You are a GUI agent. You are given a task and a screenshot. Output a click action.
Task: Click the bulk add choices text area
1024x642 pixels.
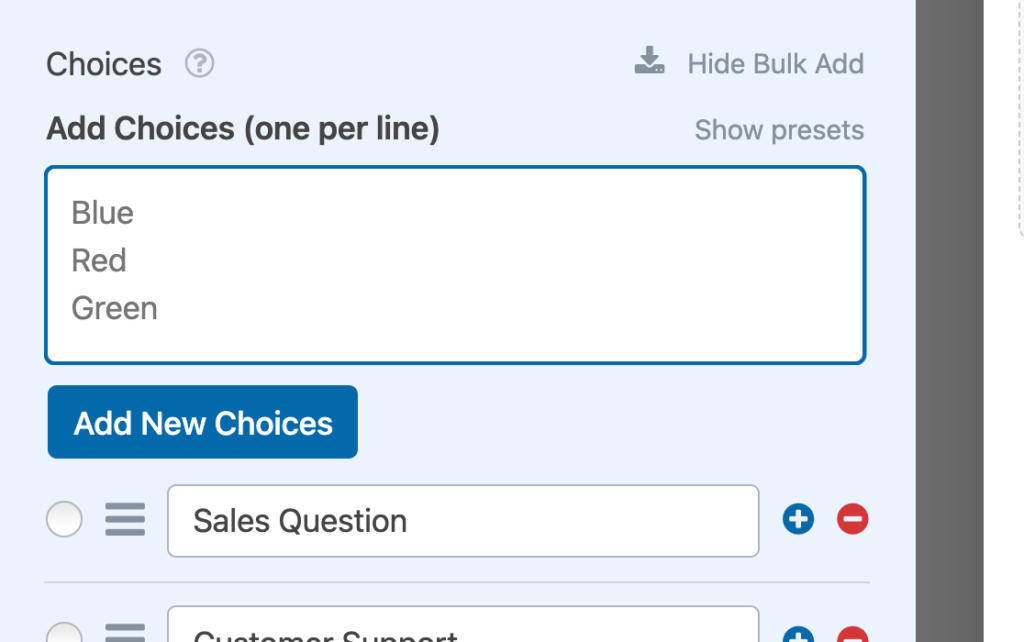pyautogui.click(x=455, y=264)
